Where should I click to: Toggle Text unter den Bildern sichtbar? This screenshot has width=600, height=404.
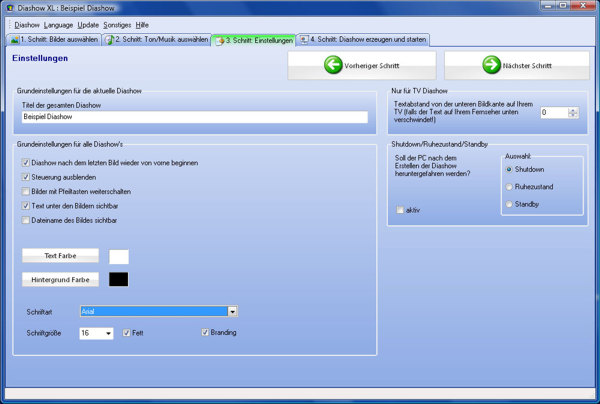pos(26,206)
